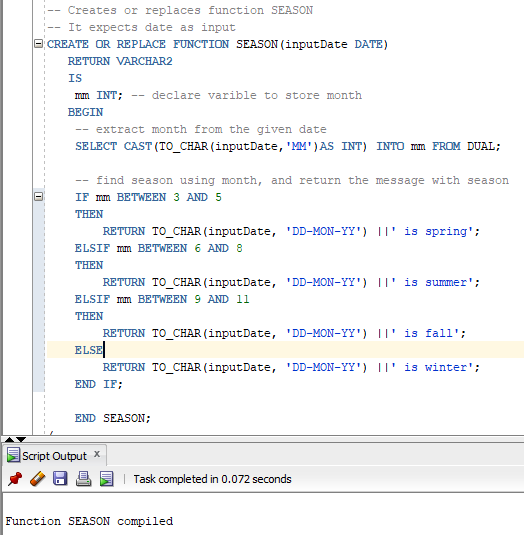
Task: Click the 'IS' keyword line
Action: pos(75,78)
